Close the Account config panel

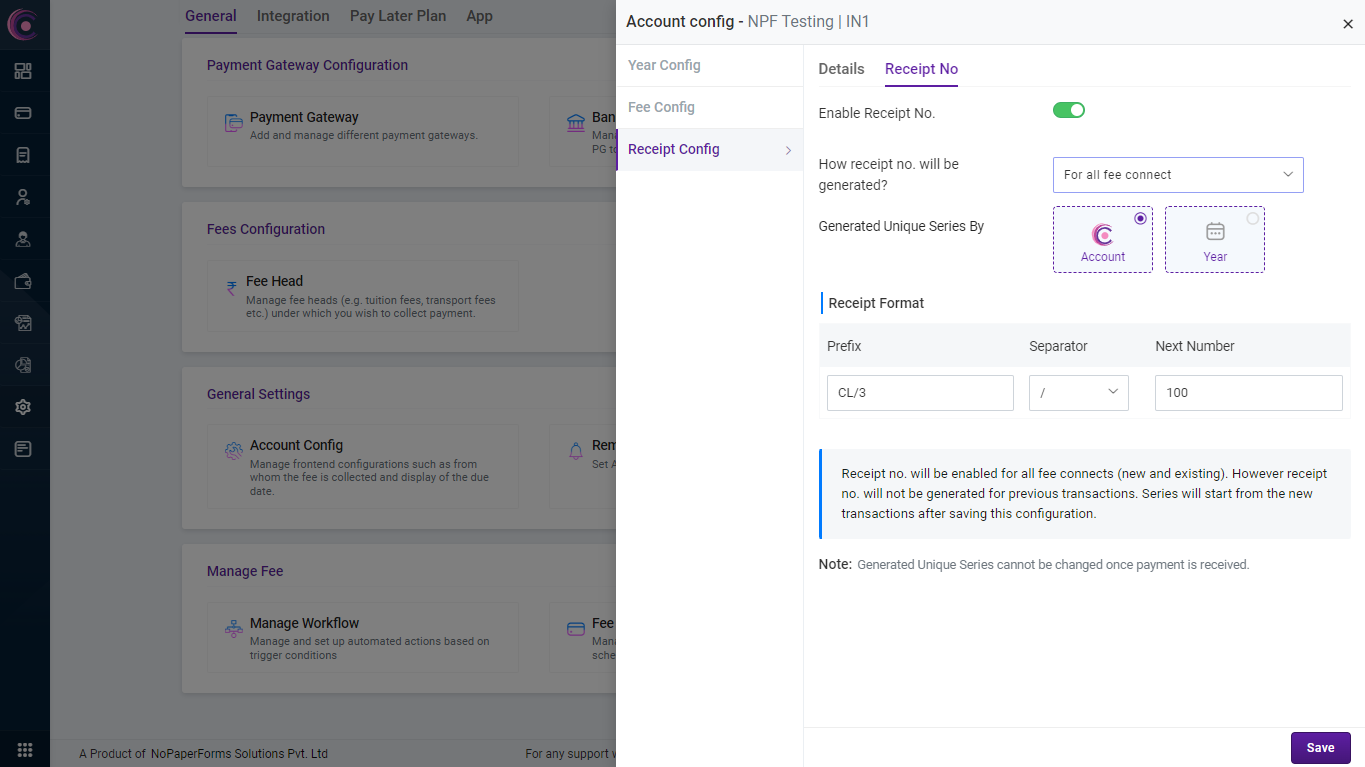point(1347,24)
